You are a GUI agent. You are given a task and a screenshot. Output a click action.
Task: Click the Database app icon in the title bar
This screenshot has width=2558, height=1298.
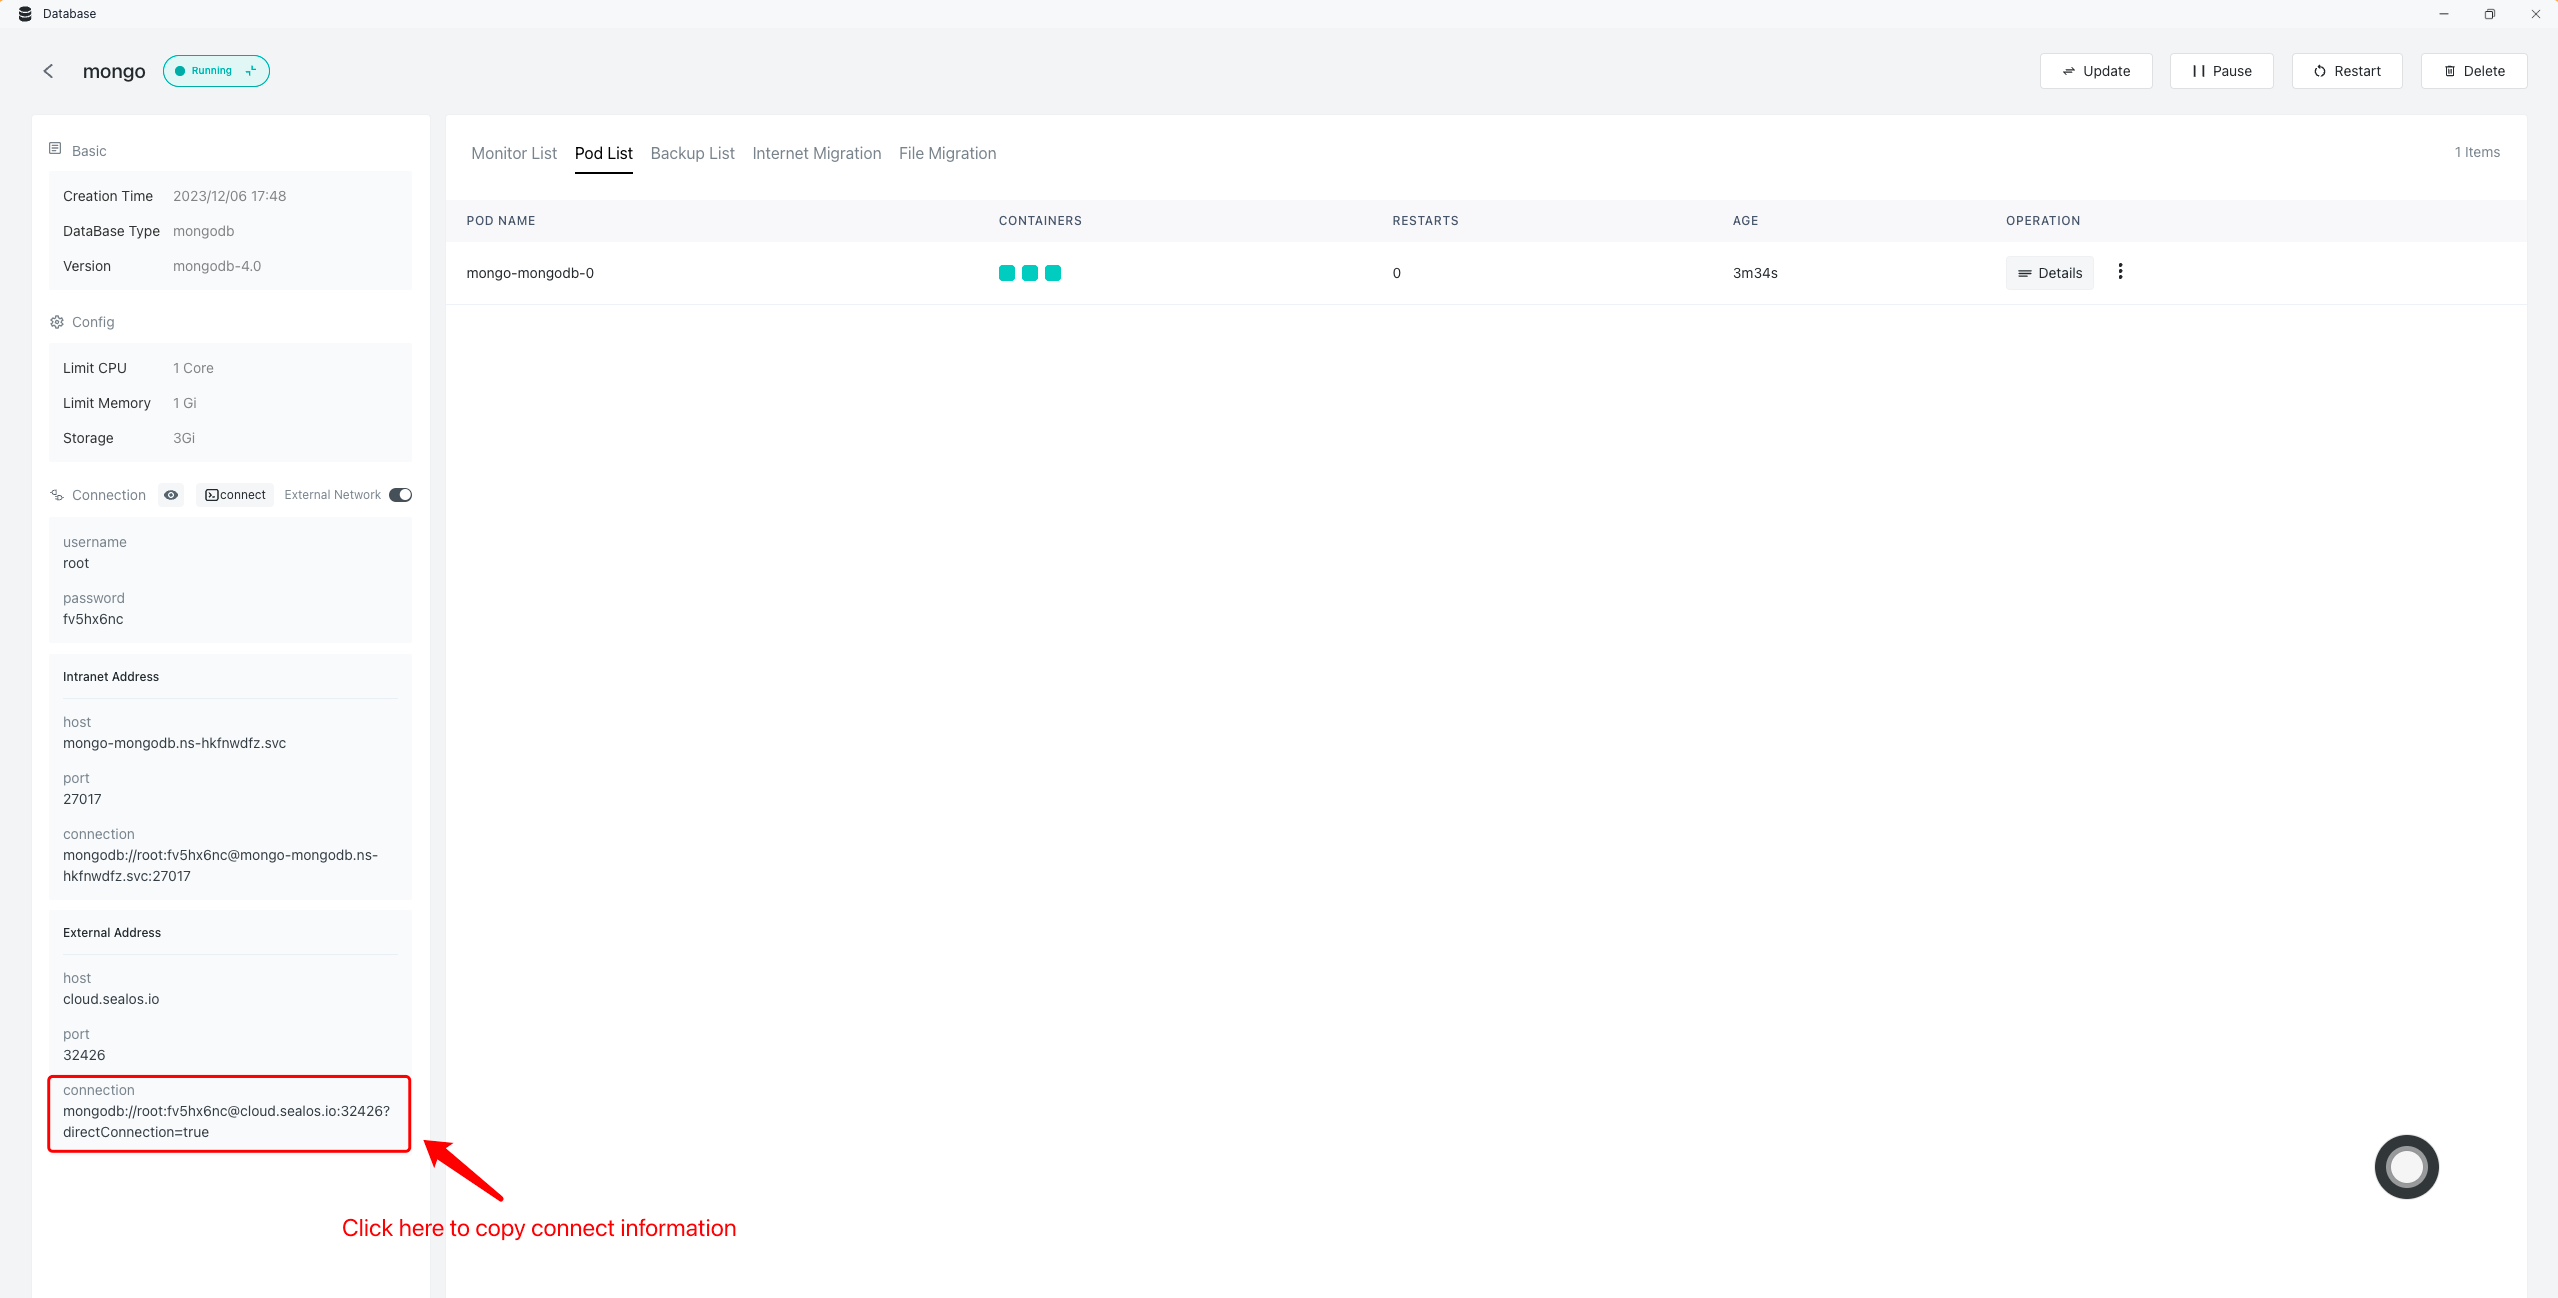[25, 14]
